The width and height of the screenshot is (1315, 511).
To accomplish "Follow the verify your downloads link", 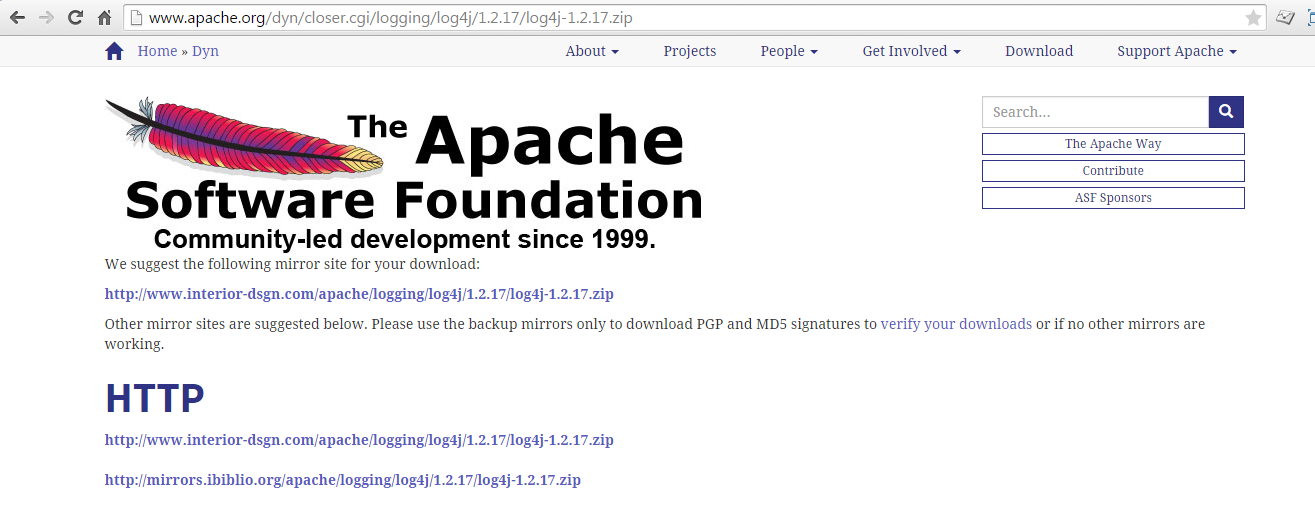I will click(956, 324).
